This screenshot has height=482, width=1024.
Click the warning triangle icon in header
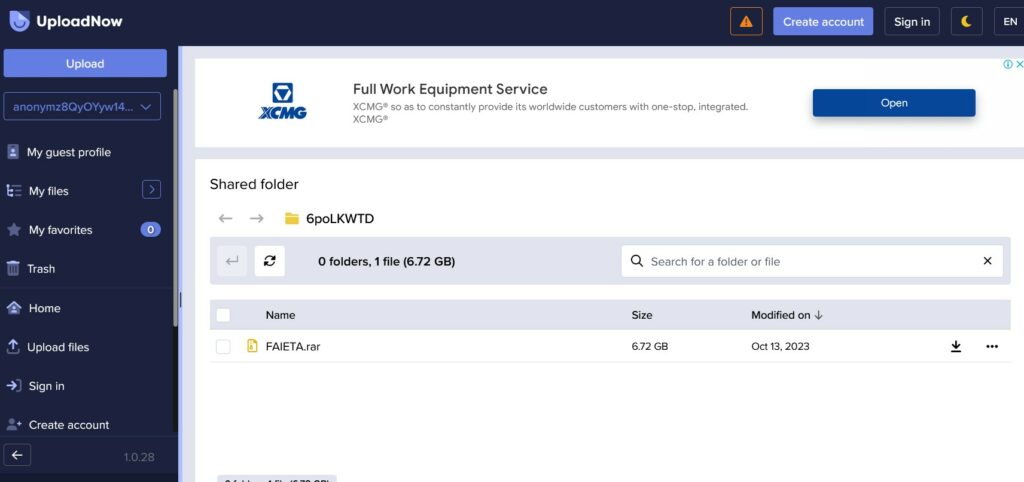click(746, 22)
